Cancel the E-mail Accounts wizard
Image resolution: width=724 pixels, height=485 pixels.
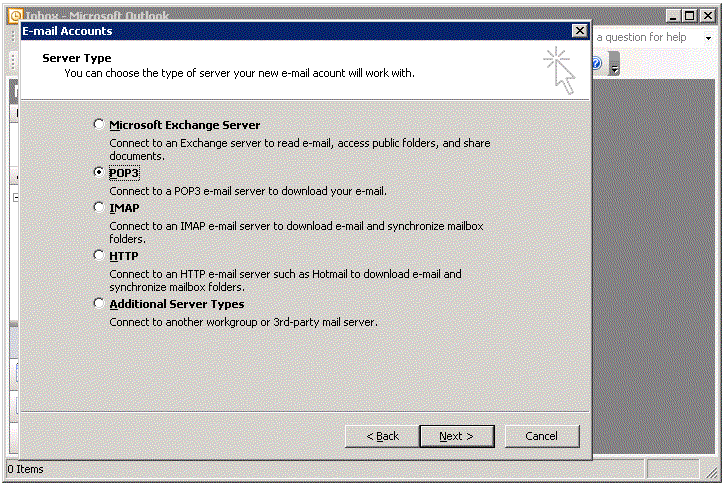point(542,436)
